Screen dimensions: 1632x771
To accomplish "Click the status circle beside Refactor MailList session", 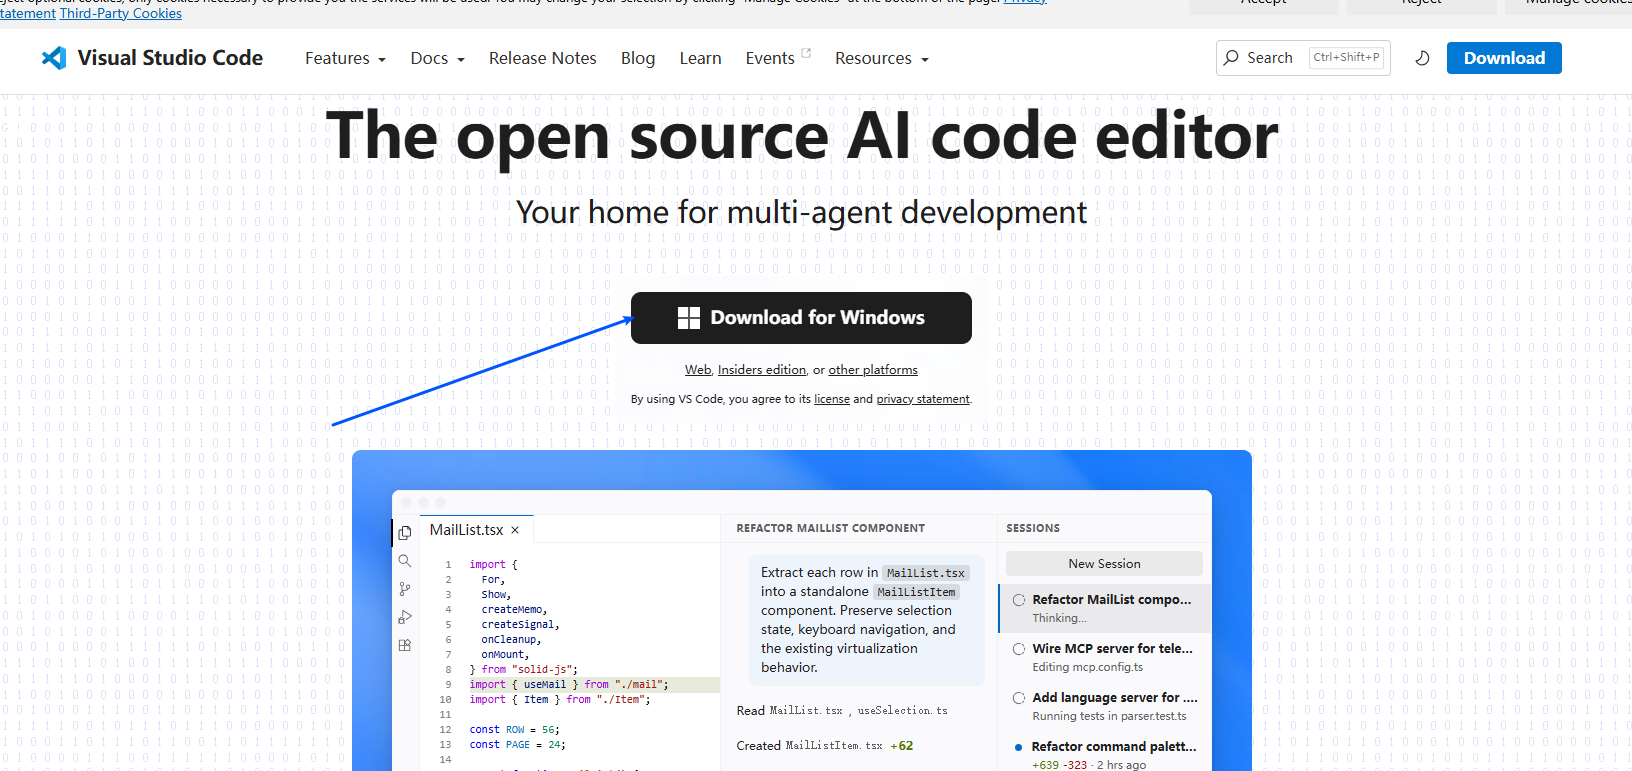I will click(1019, 600).
